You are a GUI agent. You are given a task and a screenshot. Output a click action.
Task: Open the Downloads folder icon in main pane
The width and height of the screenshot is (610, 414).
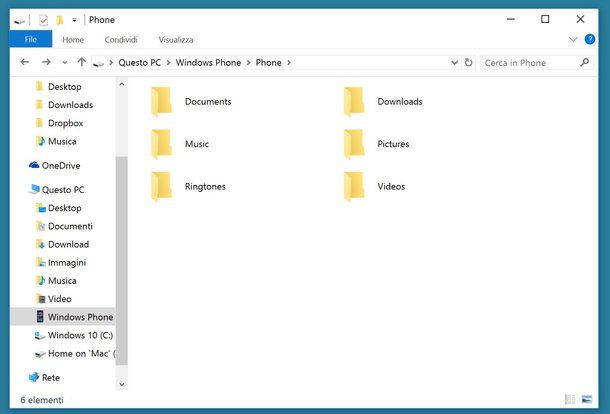coord(354,102)
